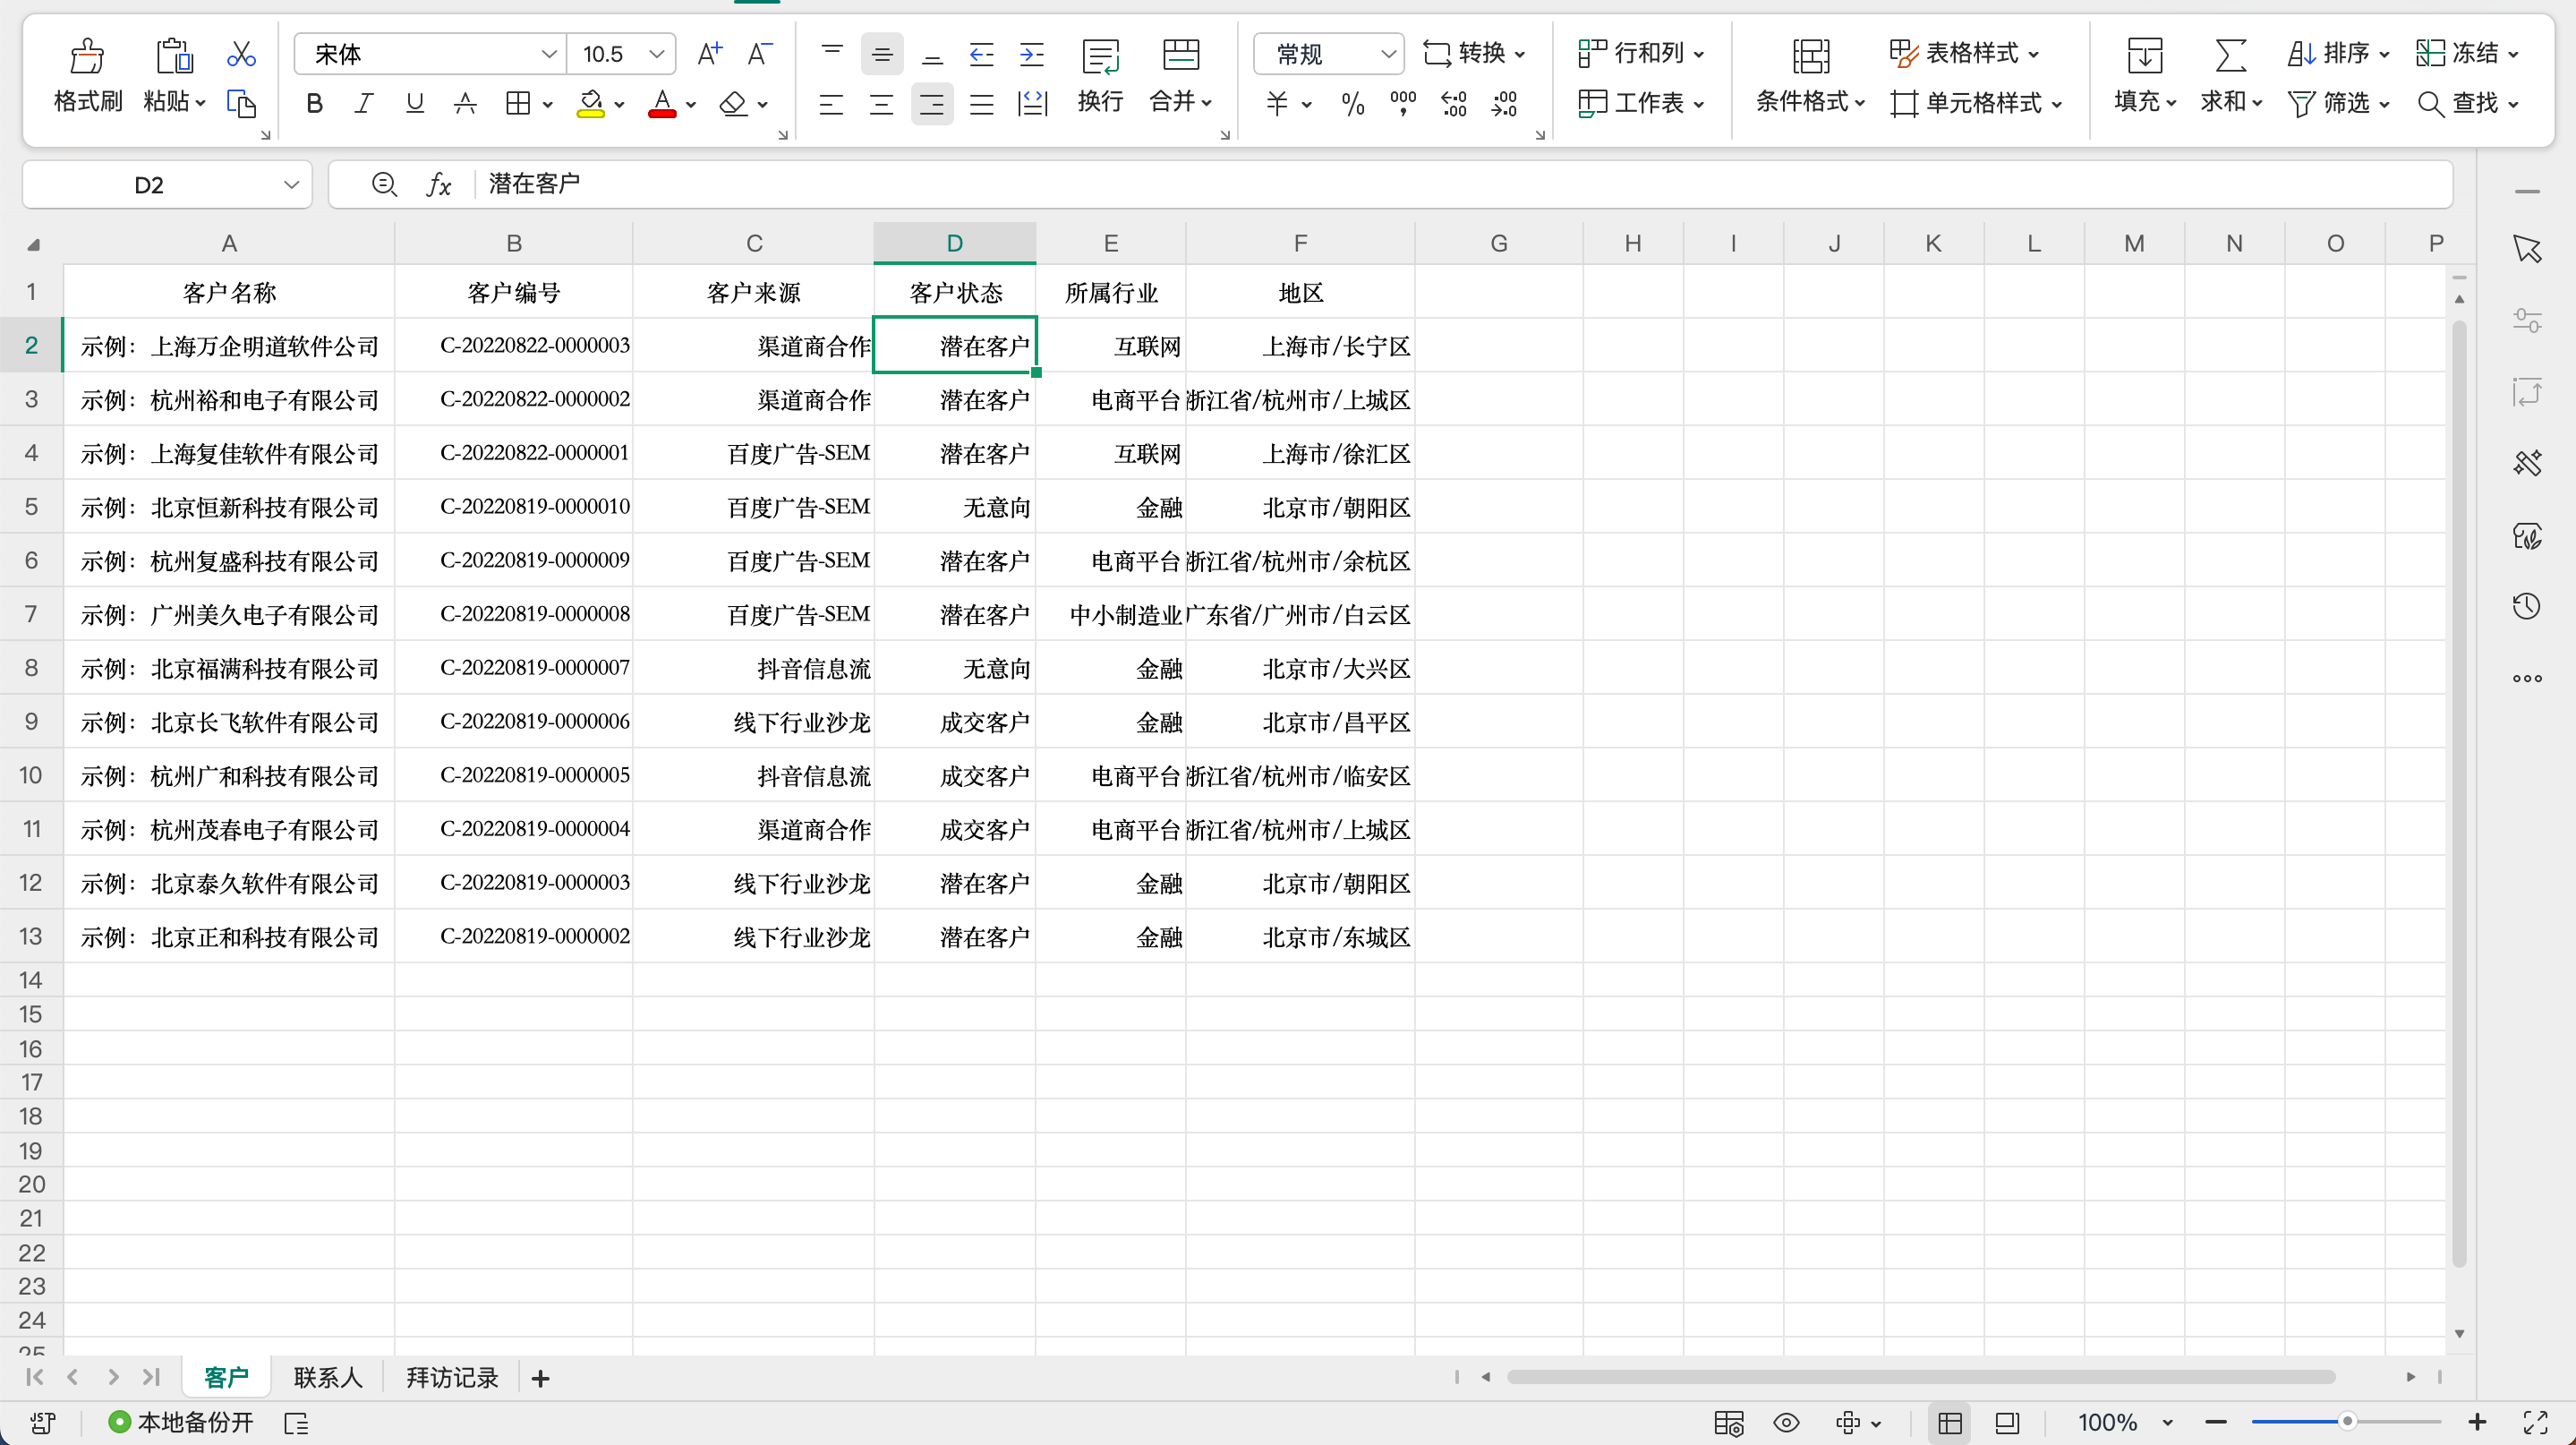Open the font name dropdown (宋体)
The image size is (2576, 1445).
(548, 54)
